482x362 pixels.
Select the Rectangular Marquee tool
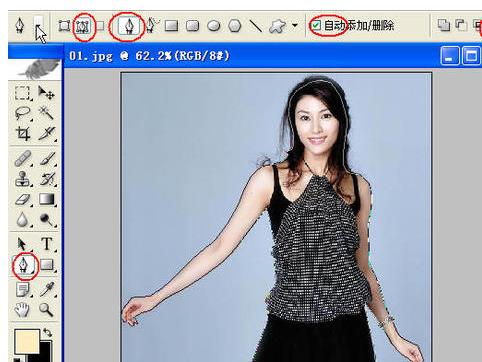point(23,93)
